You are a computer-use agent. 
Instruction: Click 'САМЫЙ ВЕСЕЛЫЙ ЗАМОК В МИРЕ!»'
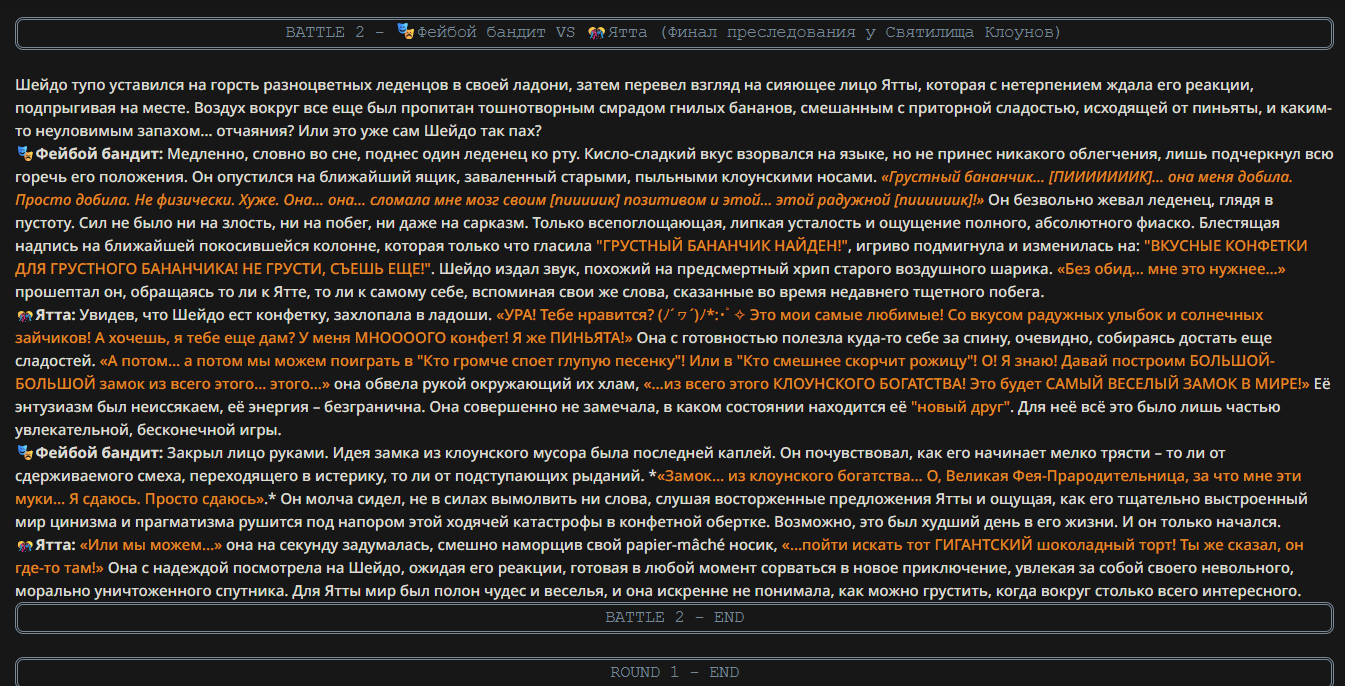pyautogui.click(x=1178, y=385)
